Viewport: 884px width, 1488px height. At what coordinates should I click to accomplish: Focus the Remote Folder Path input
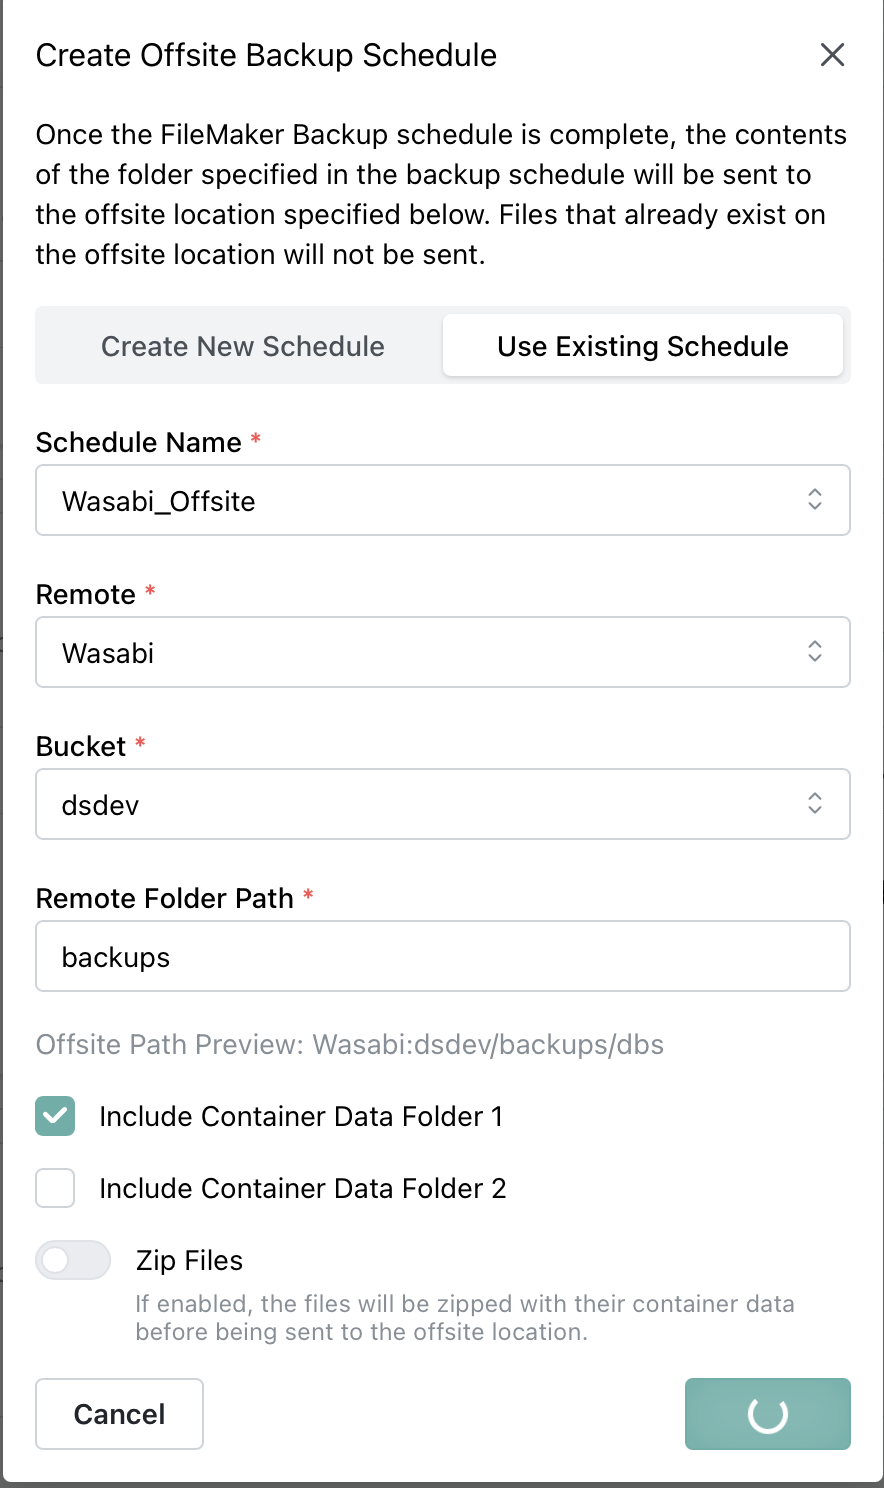tap(442, 956)
